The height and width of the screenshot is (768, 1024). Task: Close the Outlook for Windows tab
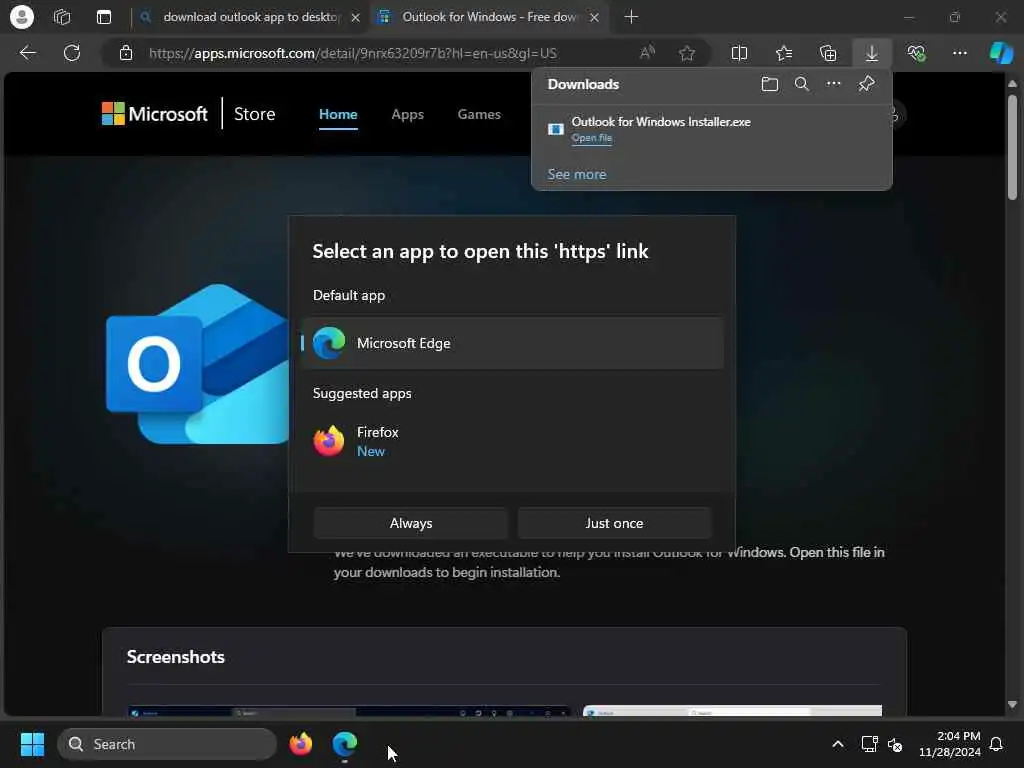[594, 18]
